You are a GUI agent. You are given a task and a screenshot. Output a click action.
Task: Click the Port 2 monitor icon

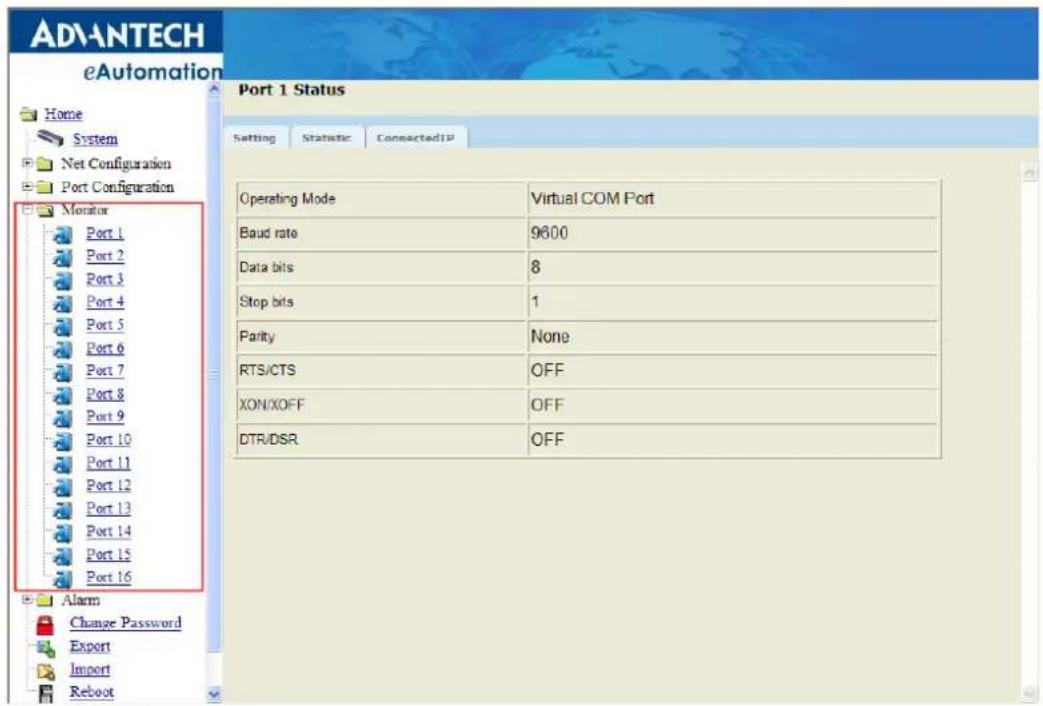point(63,257)
